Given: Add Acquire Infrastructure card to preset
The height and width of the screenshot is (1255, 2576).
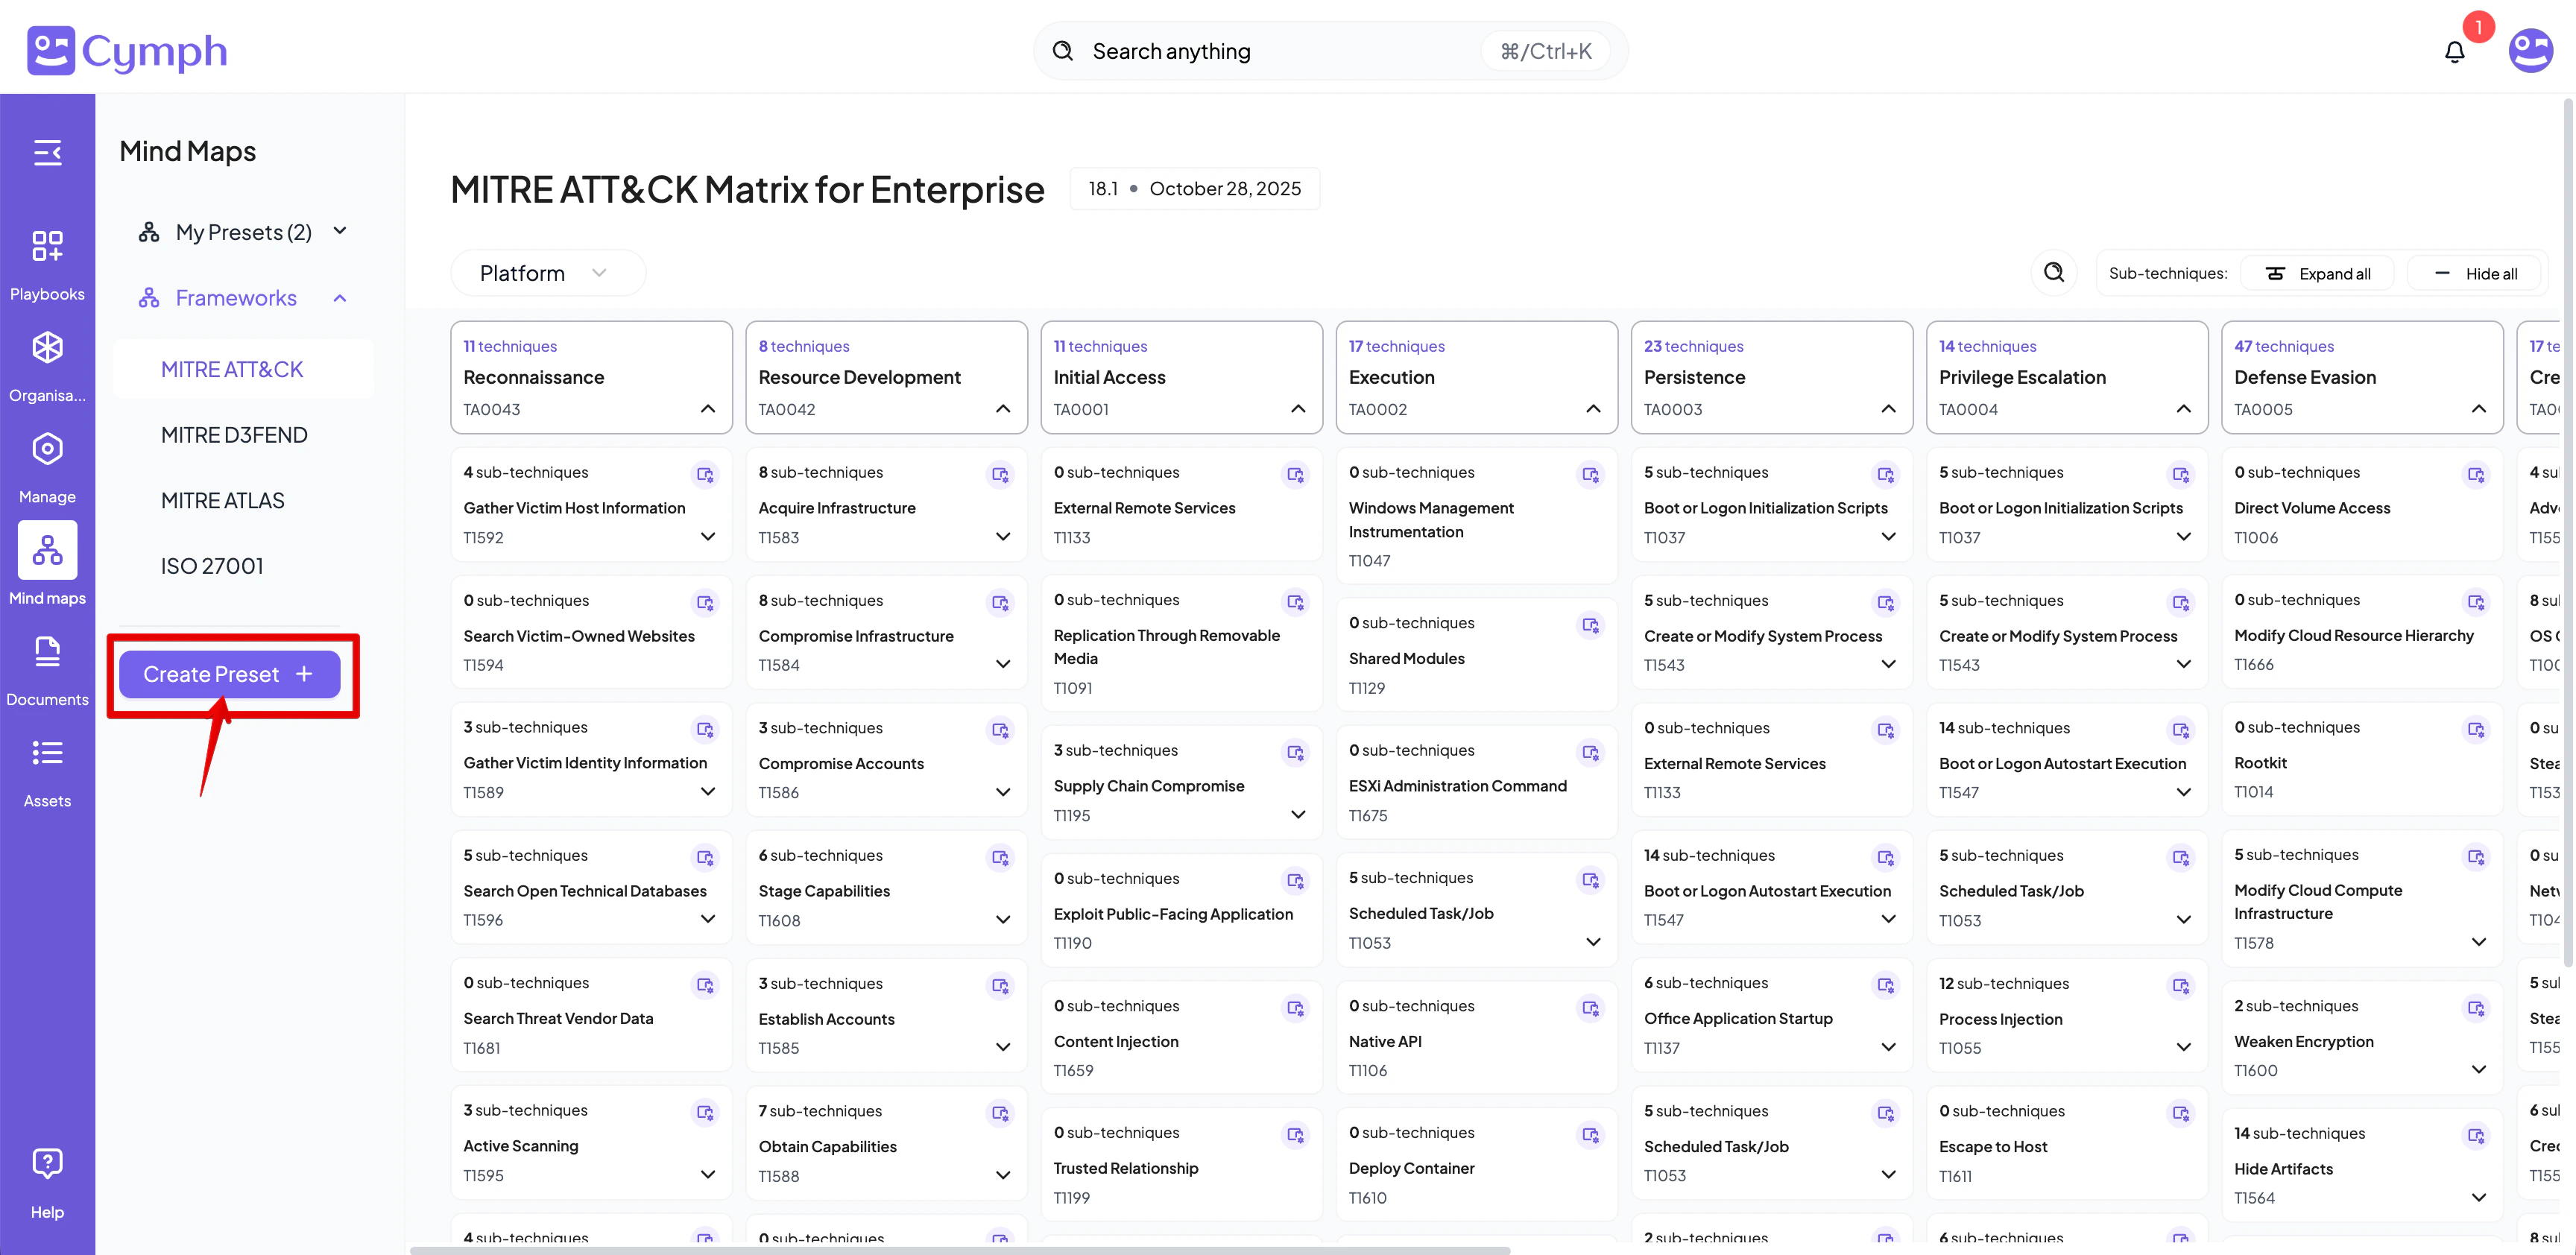Looking at the screenshot, I should (x=1000, y=474).
